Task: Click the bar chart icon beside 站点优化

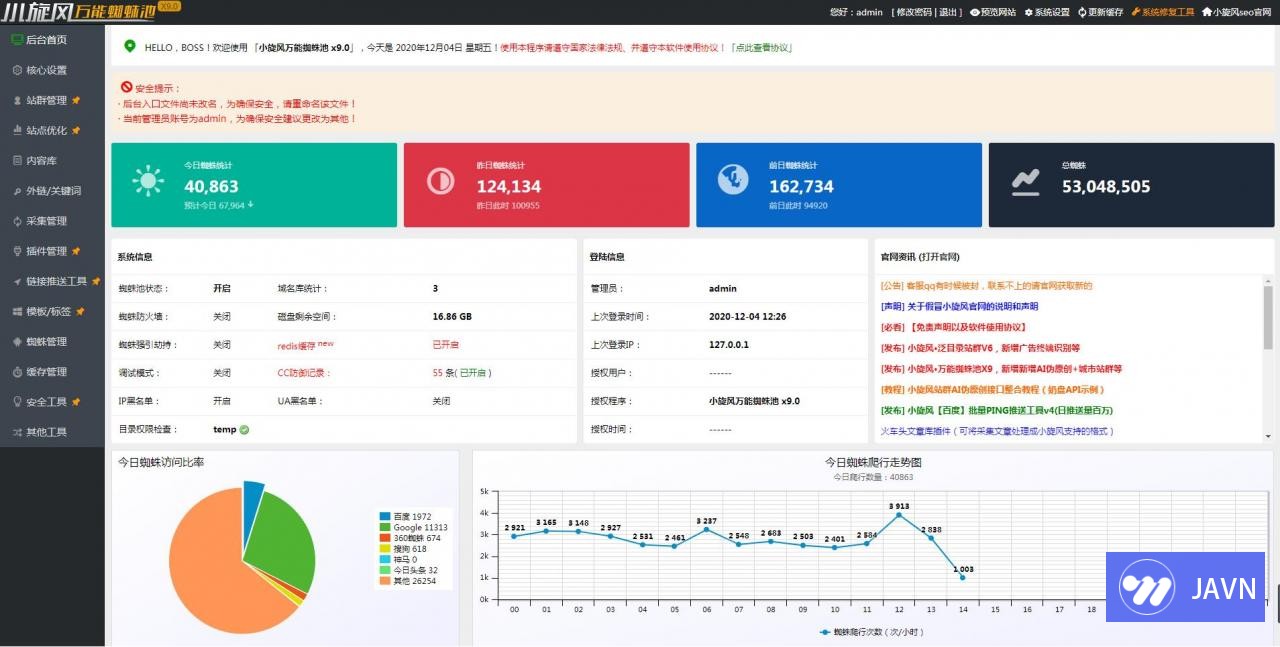Action: (17, 130)
